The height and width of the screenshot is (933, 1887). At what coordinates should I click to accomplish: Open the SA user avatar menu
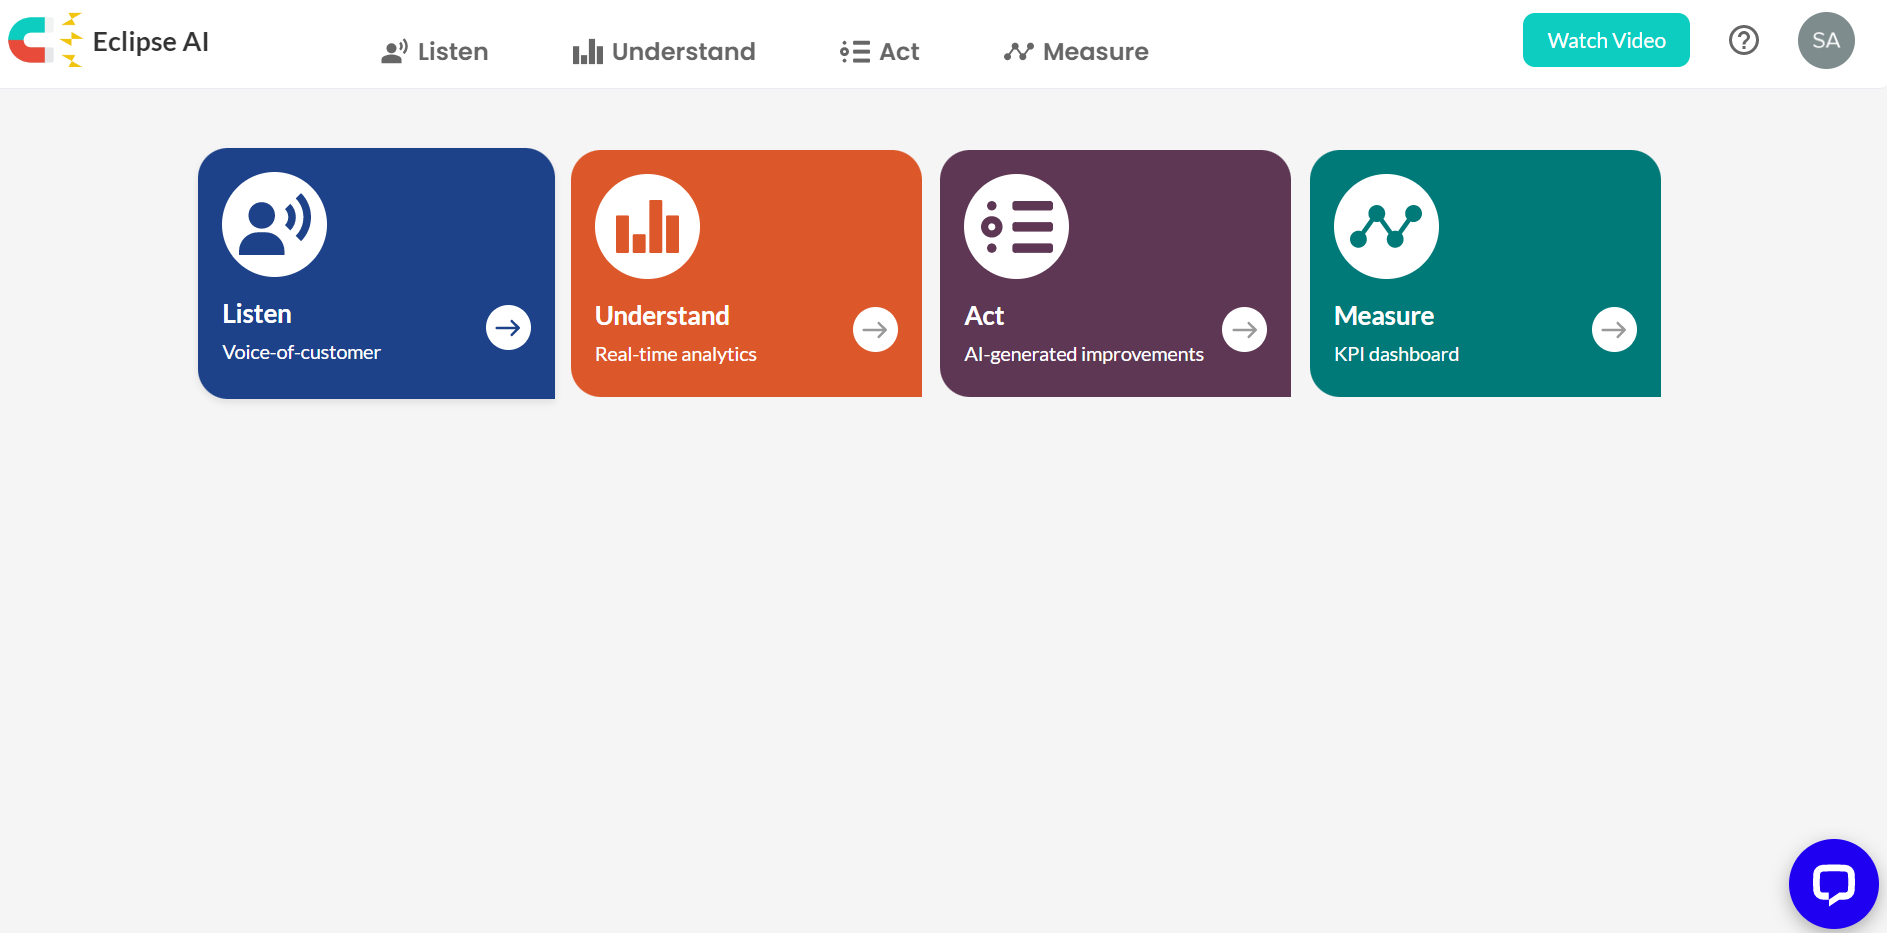click(1825, 40)
